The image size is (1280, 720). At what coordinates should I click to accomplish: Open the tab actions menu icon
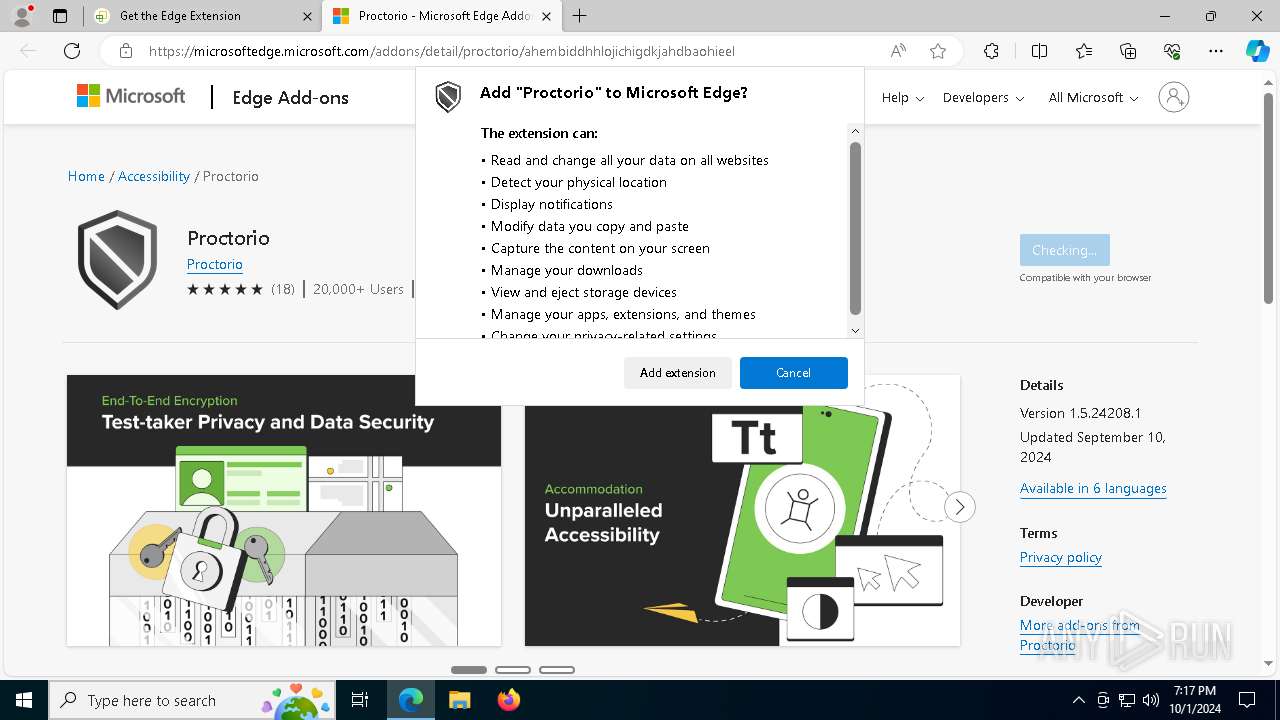(60, 16)
